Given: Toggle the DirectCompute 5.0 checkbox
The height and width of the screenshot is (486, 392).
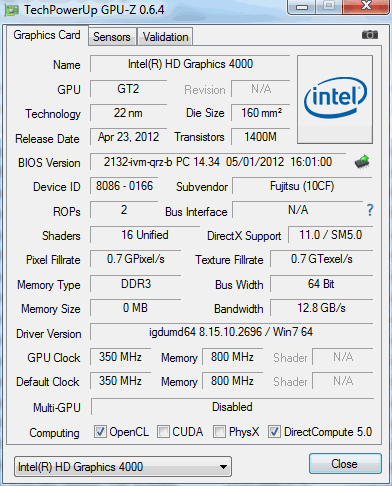Looking at the screenshot, I should coord(274,431).
